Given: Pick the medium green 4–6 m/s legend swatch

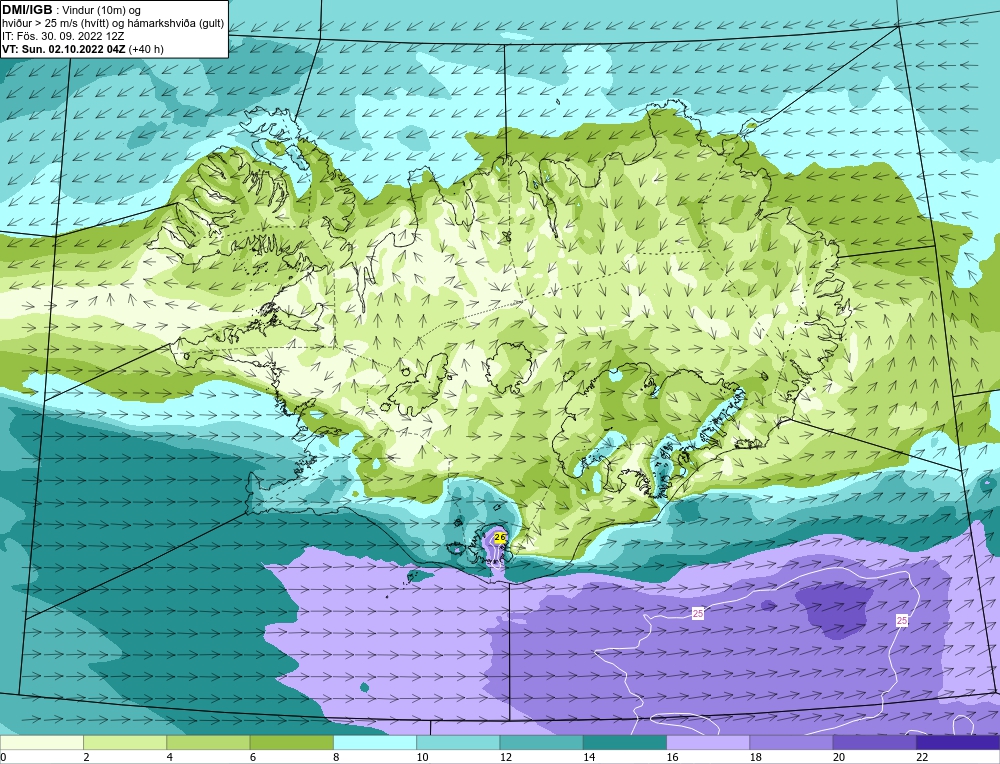Looking at the screenshot, I should click(208, 742).
